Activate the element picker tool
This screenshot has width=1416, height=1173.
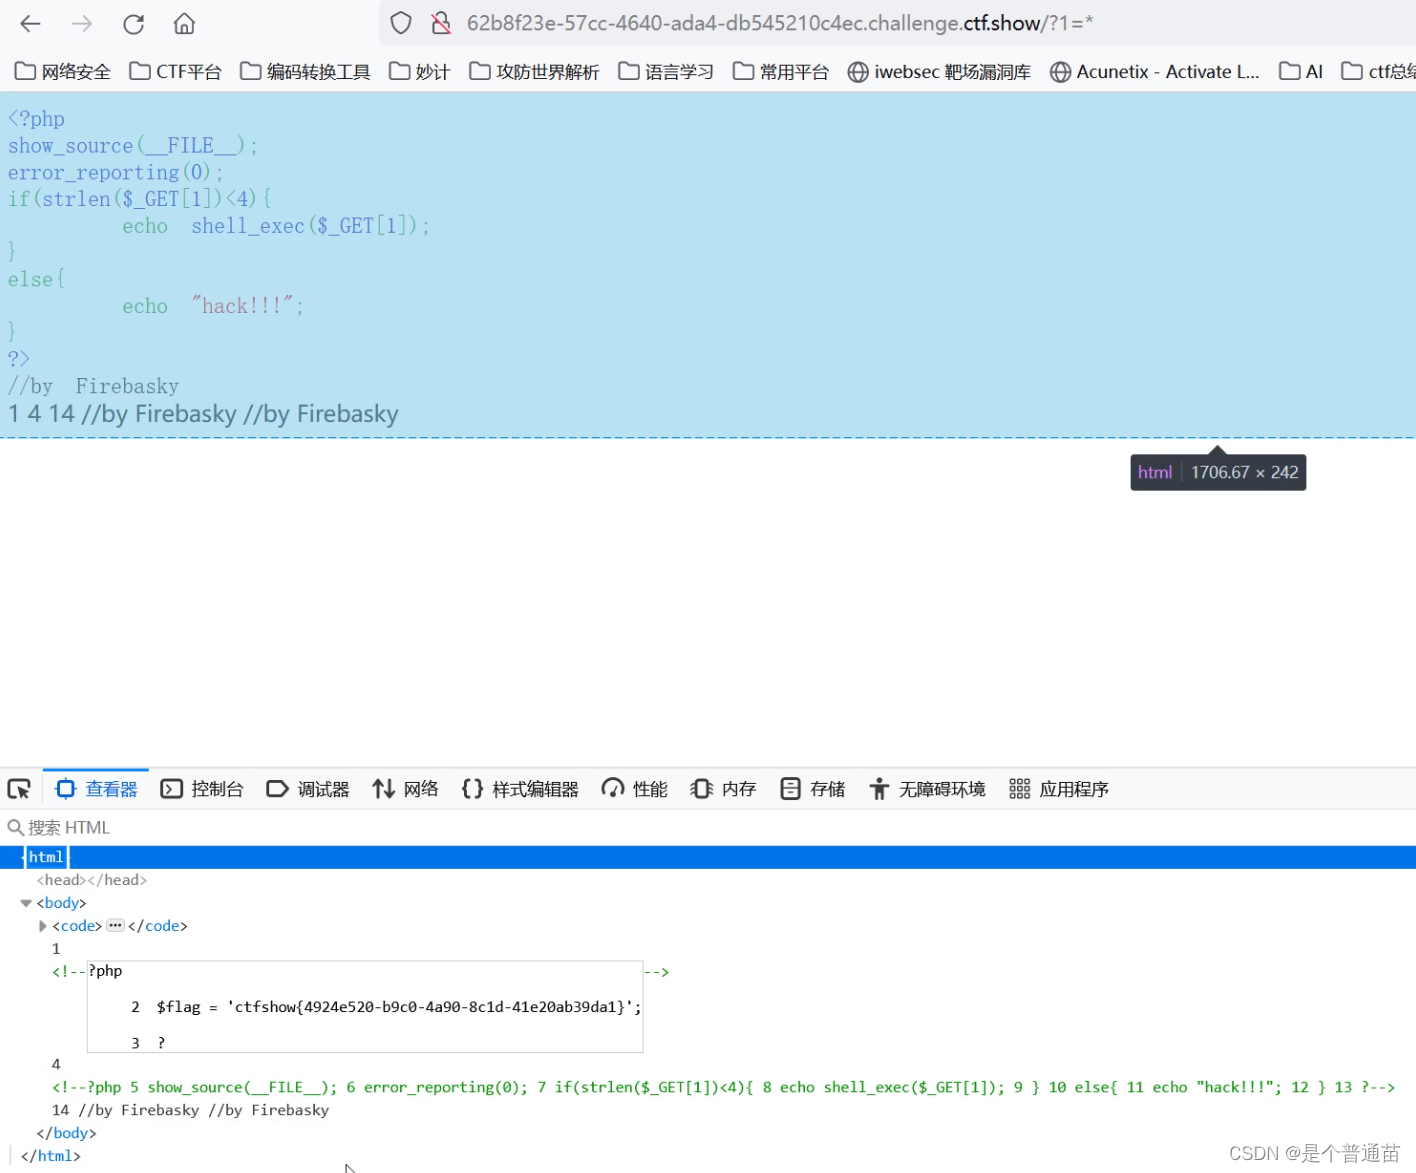(x=19, y=789)
